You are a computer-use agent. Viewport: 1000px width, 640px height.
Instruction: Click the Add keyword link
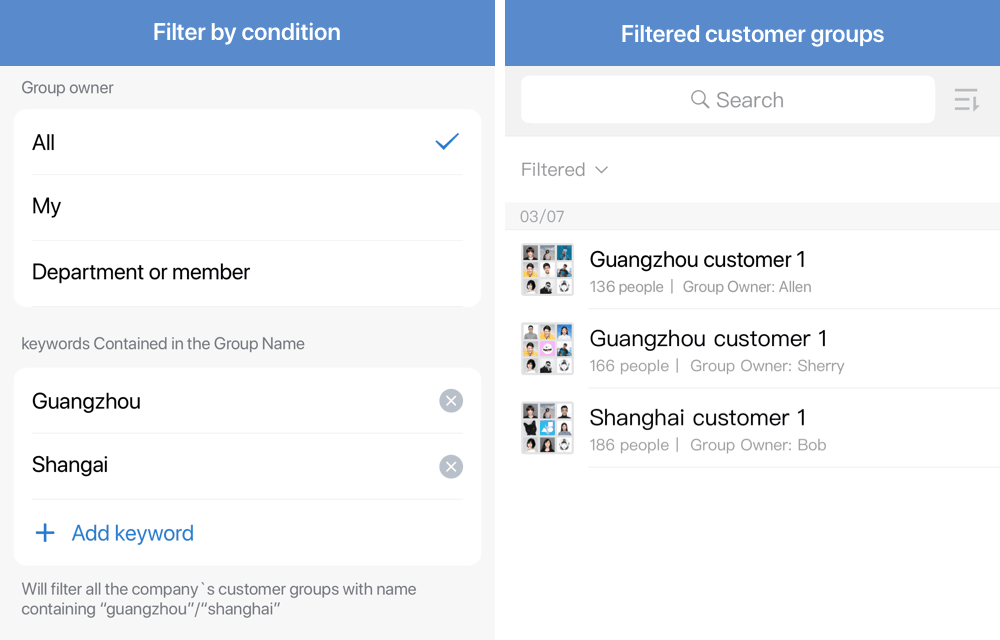coord(133,533)
